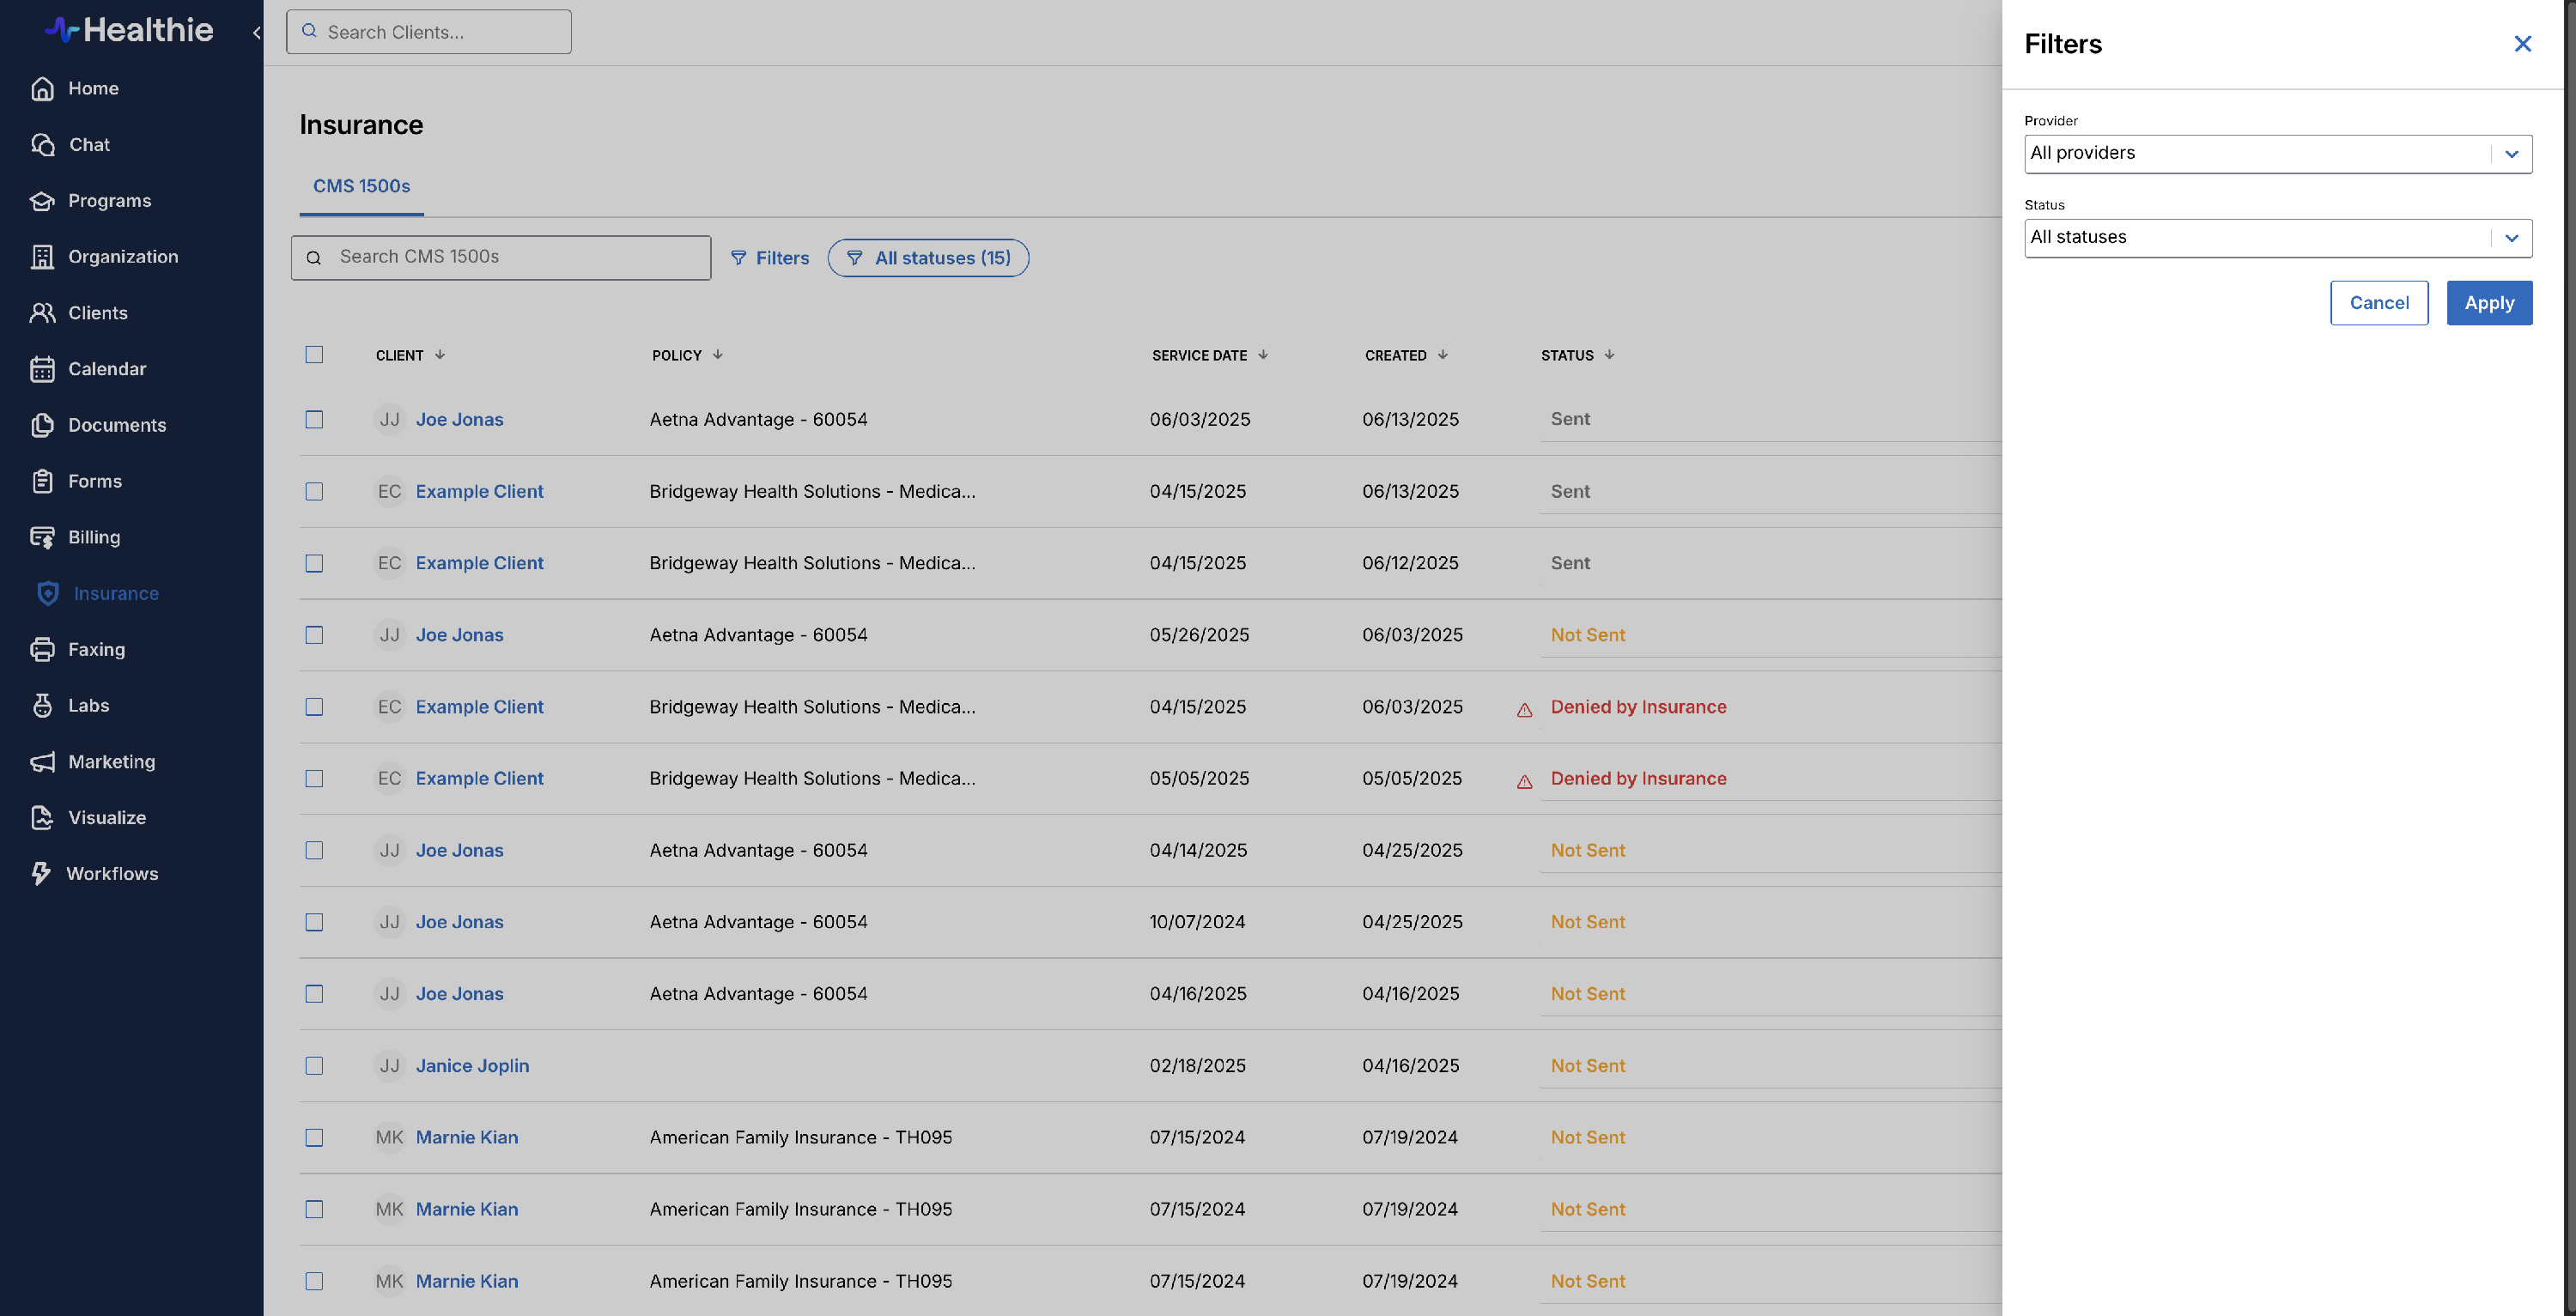Open the Marnie Kian client link
The height and width of the screenshot is (1316, 2576).
pyautogui.click(x=466, y=1138)
